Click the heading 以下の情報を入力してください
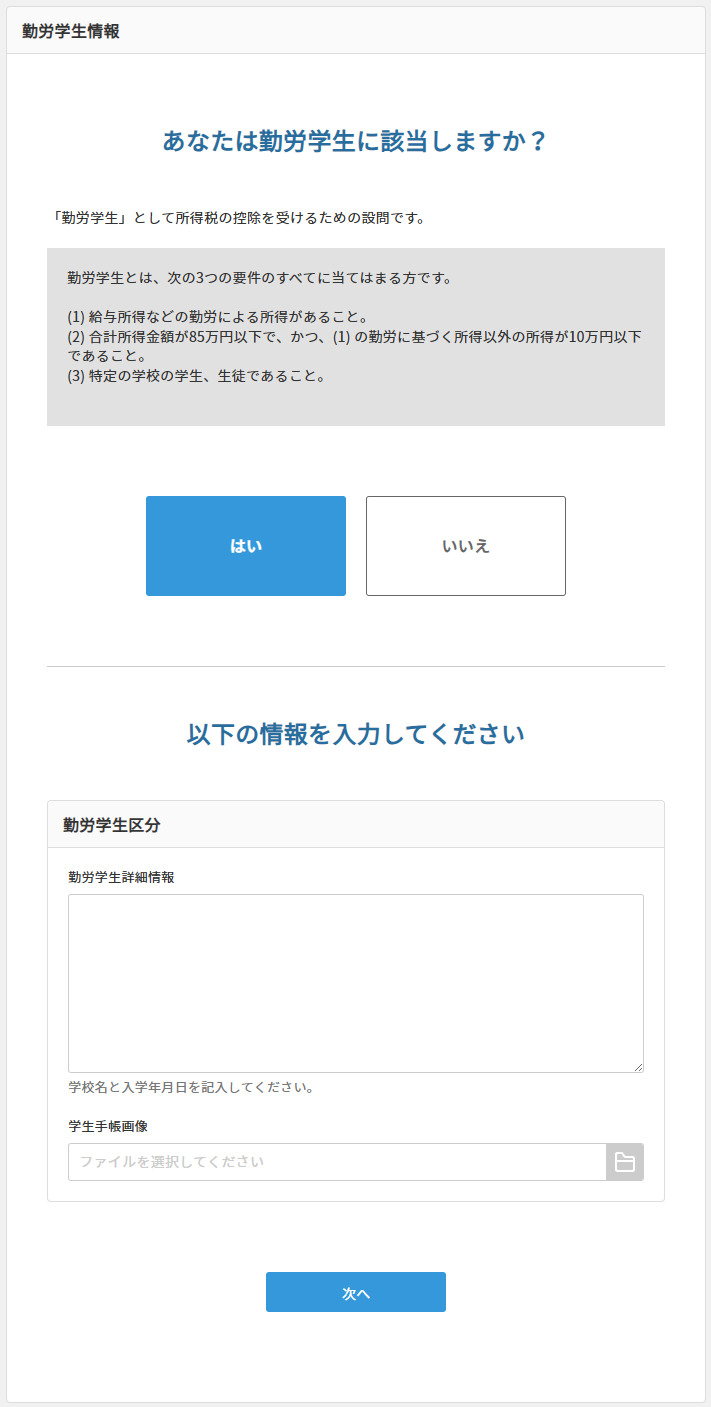The height and width of the screenshot is (1407, 711). 355,731
